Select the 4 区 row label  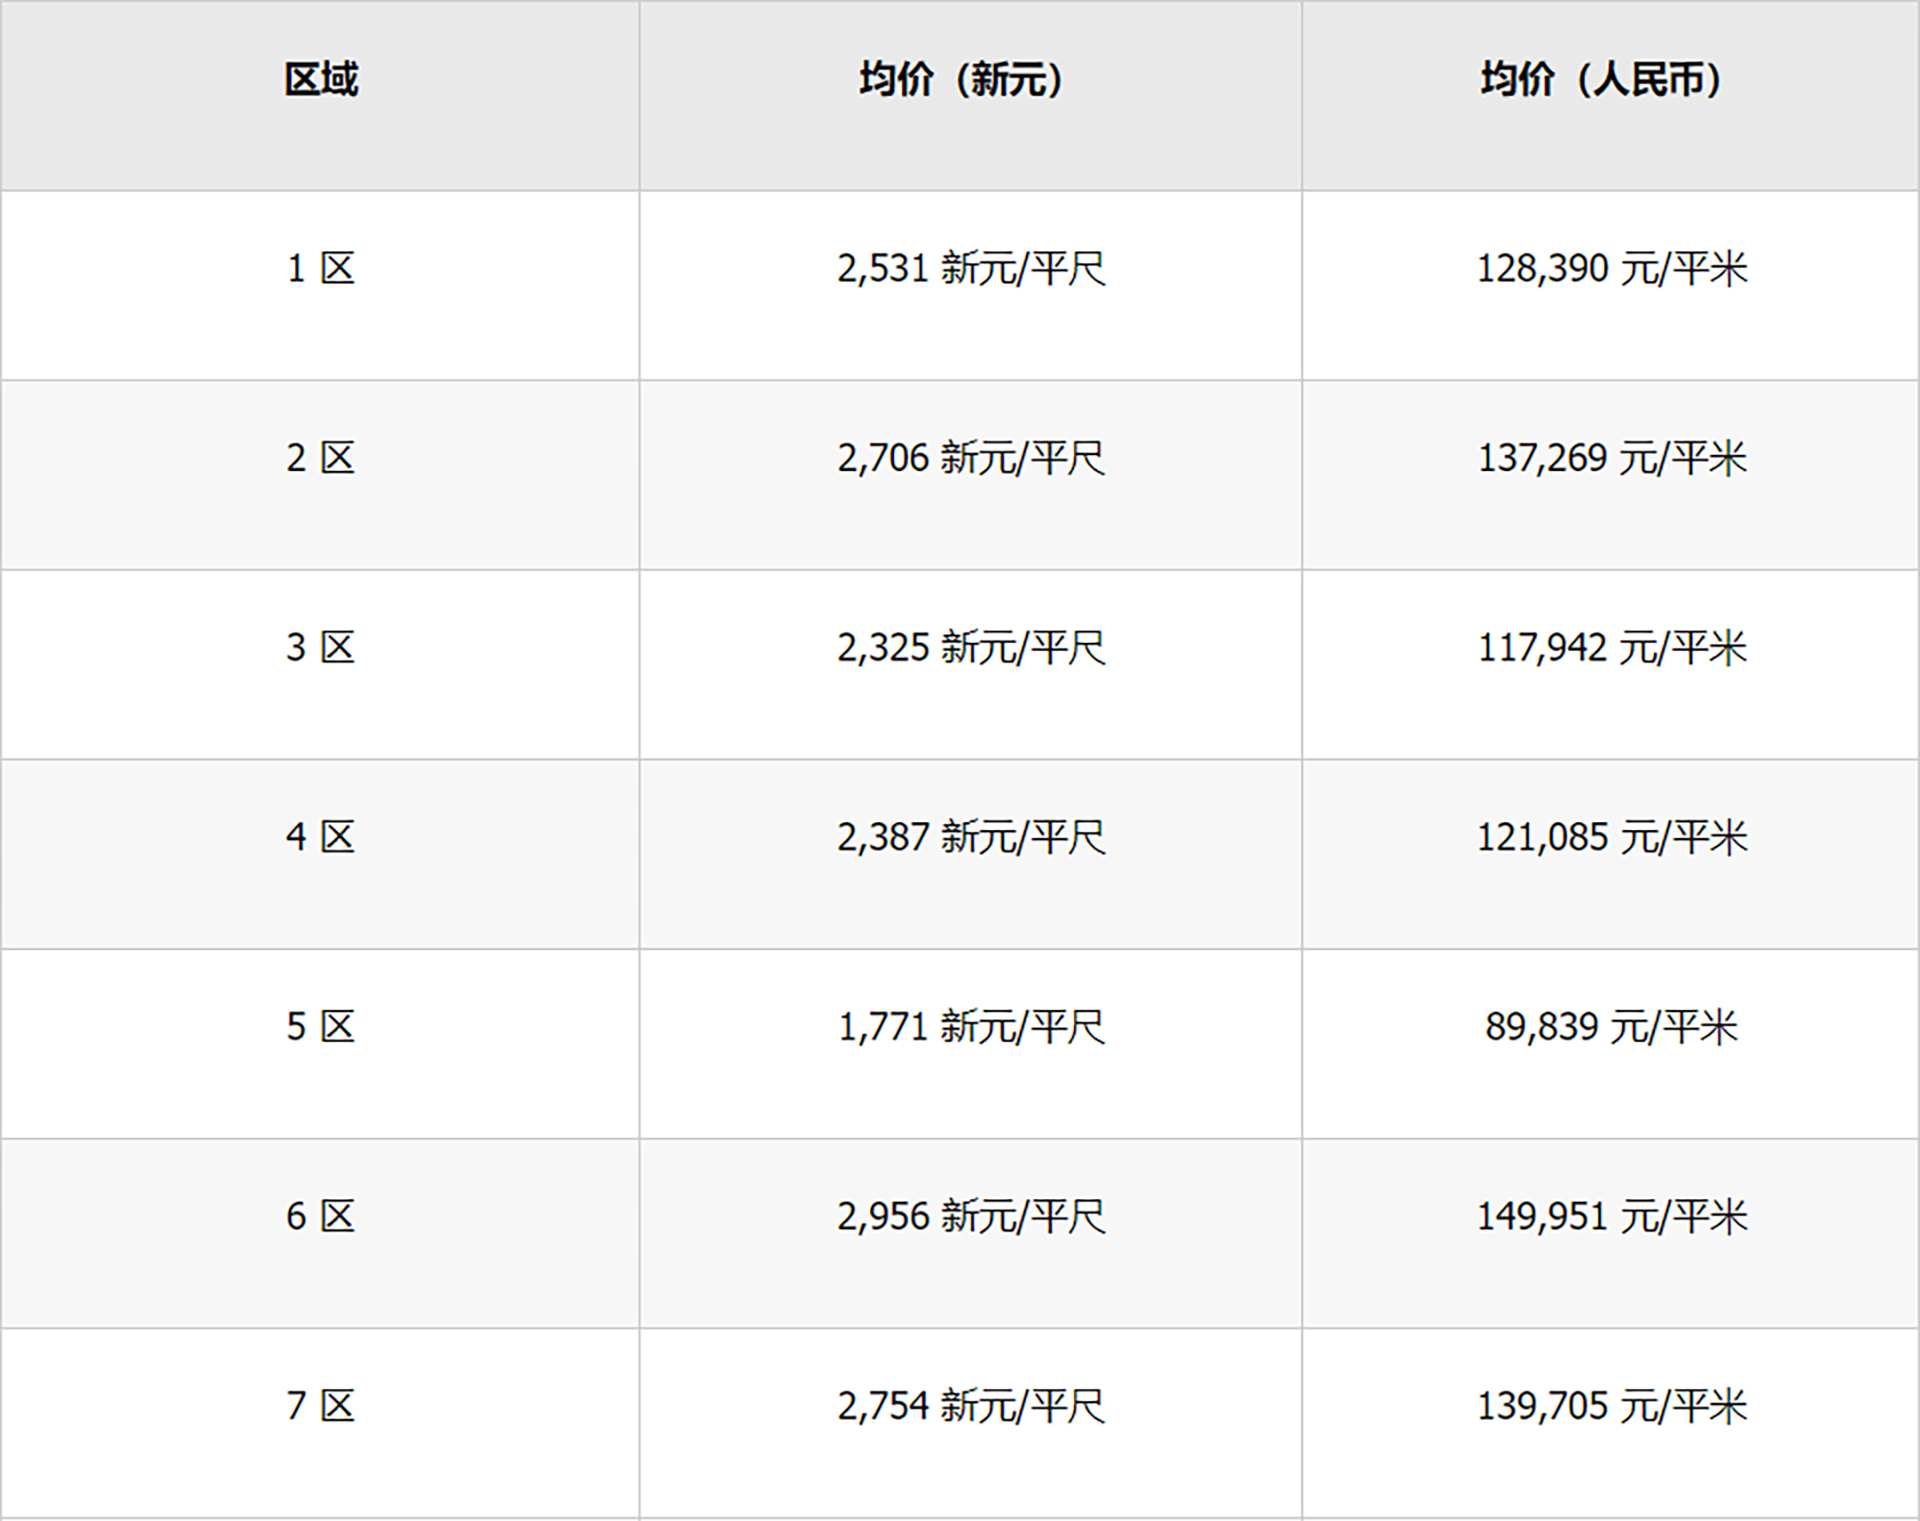[x=320, y=837]
